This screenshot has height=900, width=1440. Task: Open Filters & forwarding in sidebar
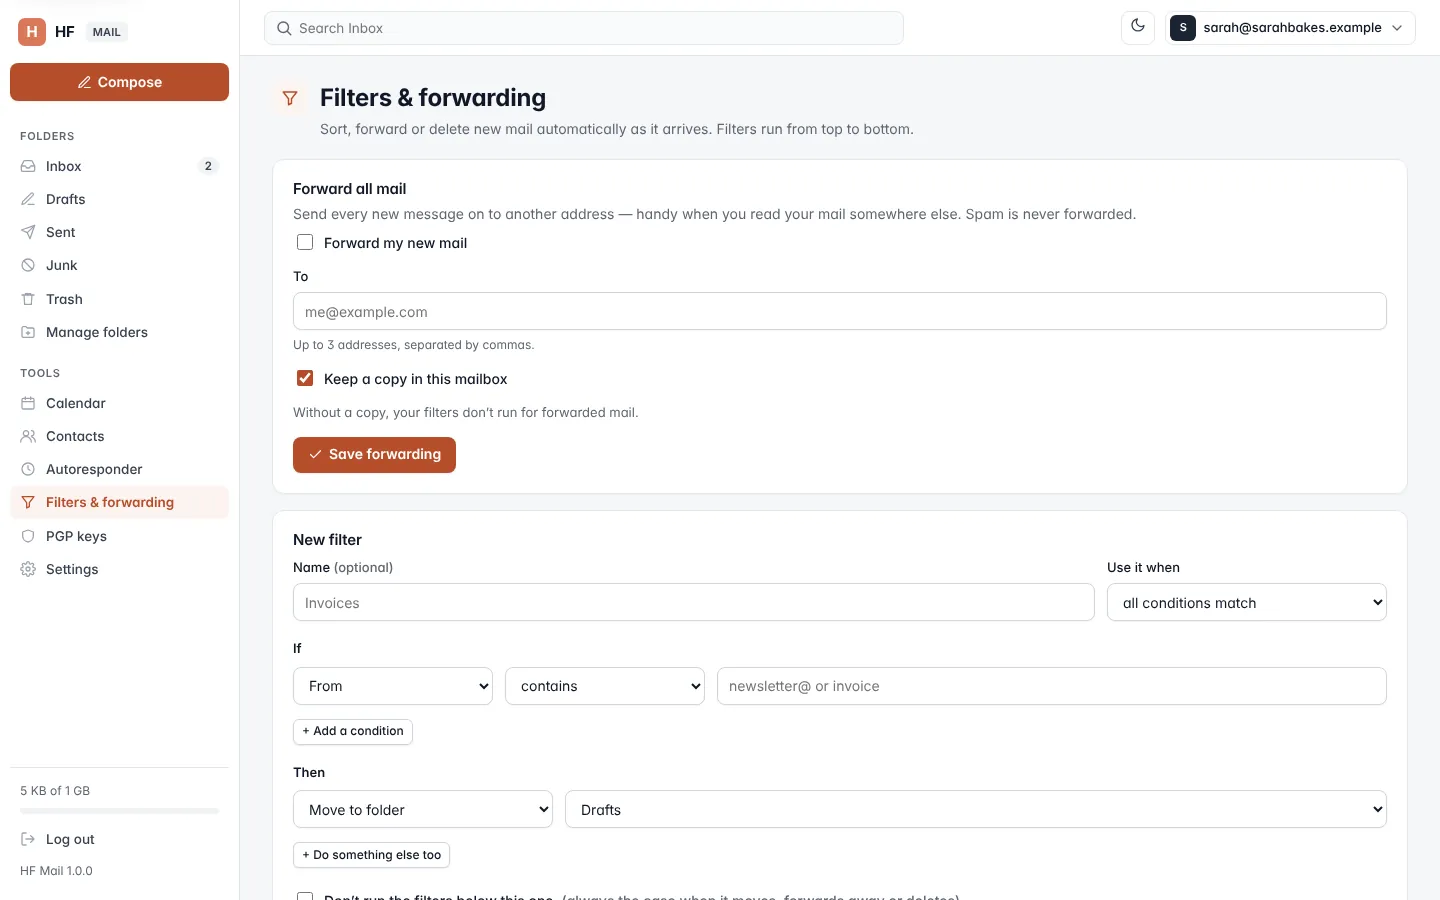click(x=119, y=502)
